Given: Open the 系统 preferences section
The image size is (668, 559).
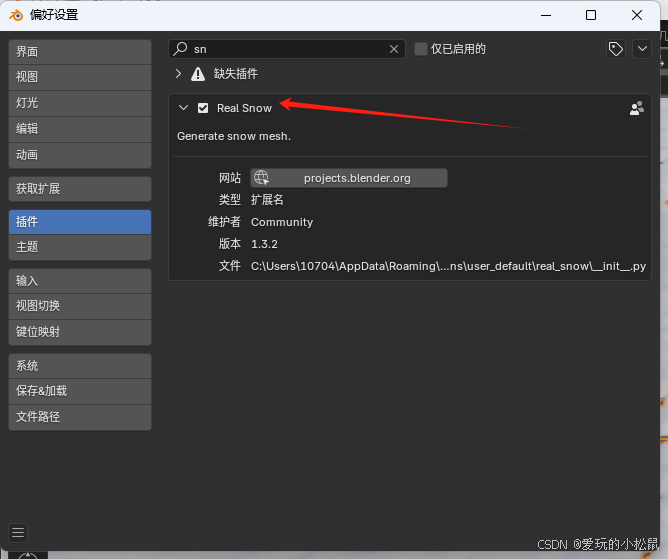Looking at the screenshot, I should [80, 366].
